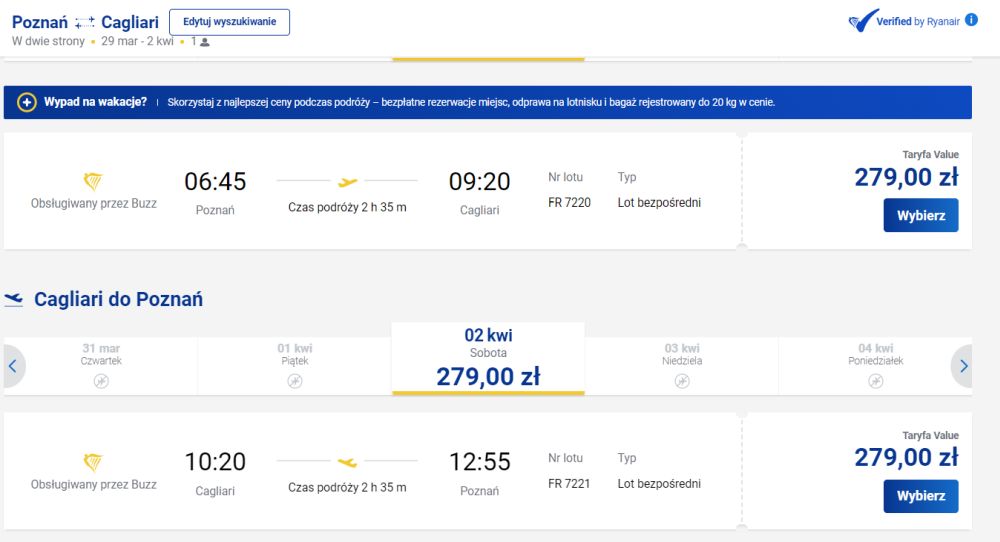Click the info icon next to Verified by Ryanair
The image size is (1000, 542).
971,20
